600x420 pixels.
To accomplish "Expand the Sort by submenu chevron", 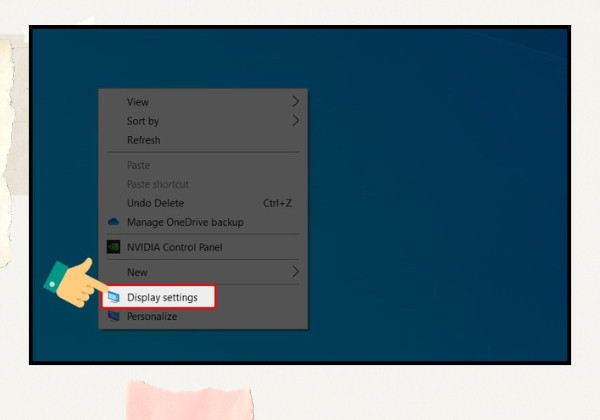I will (295, 121).
